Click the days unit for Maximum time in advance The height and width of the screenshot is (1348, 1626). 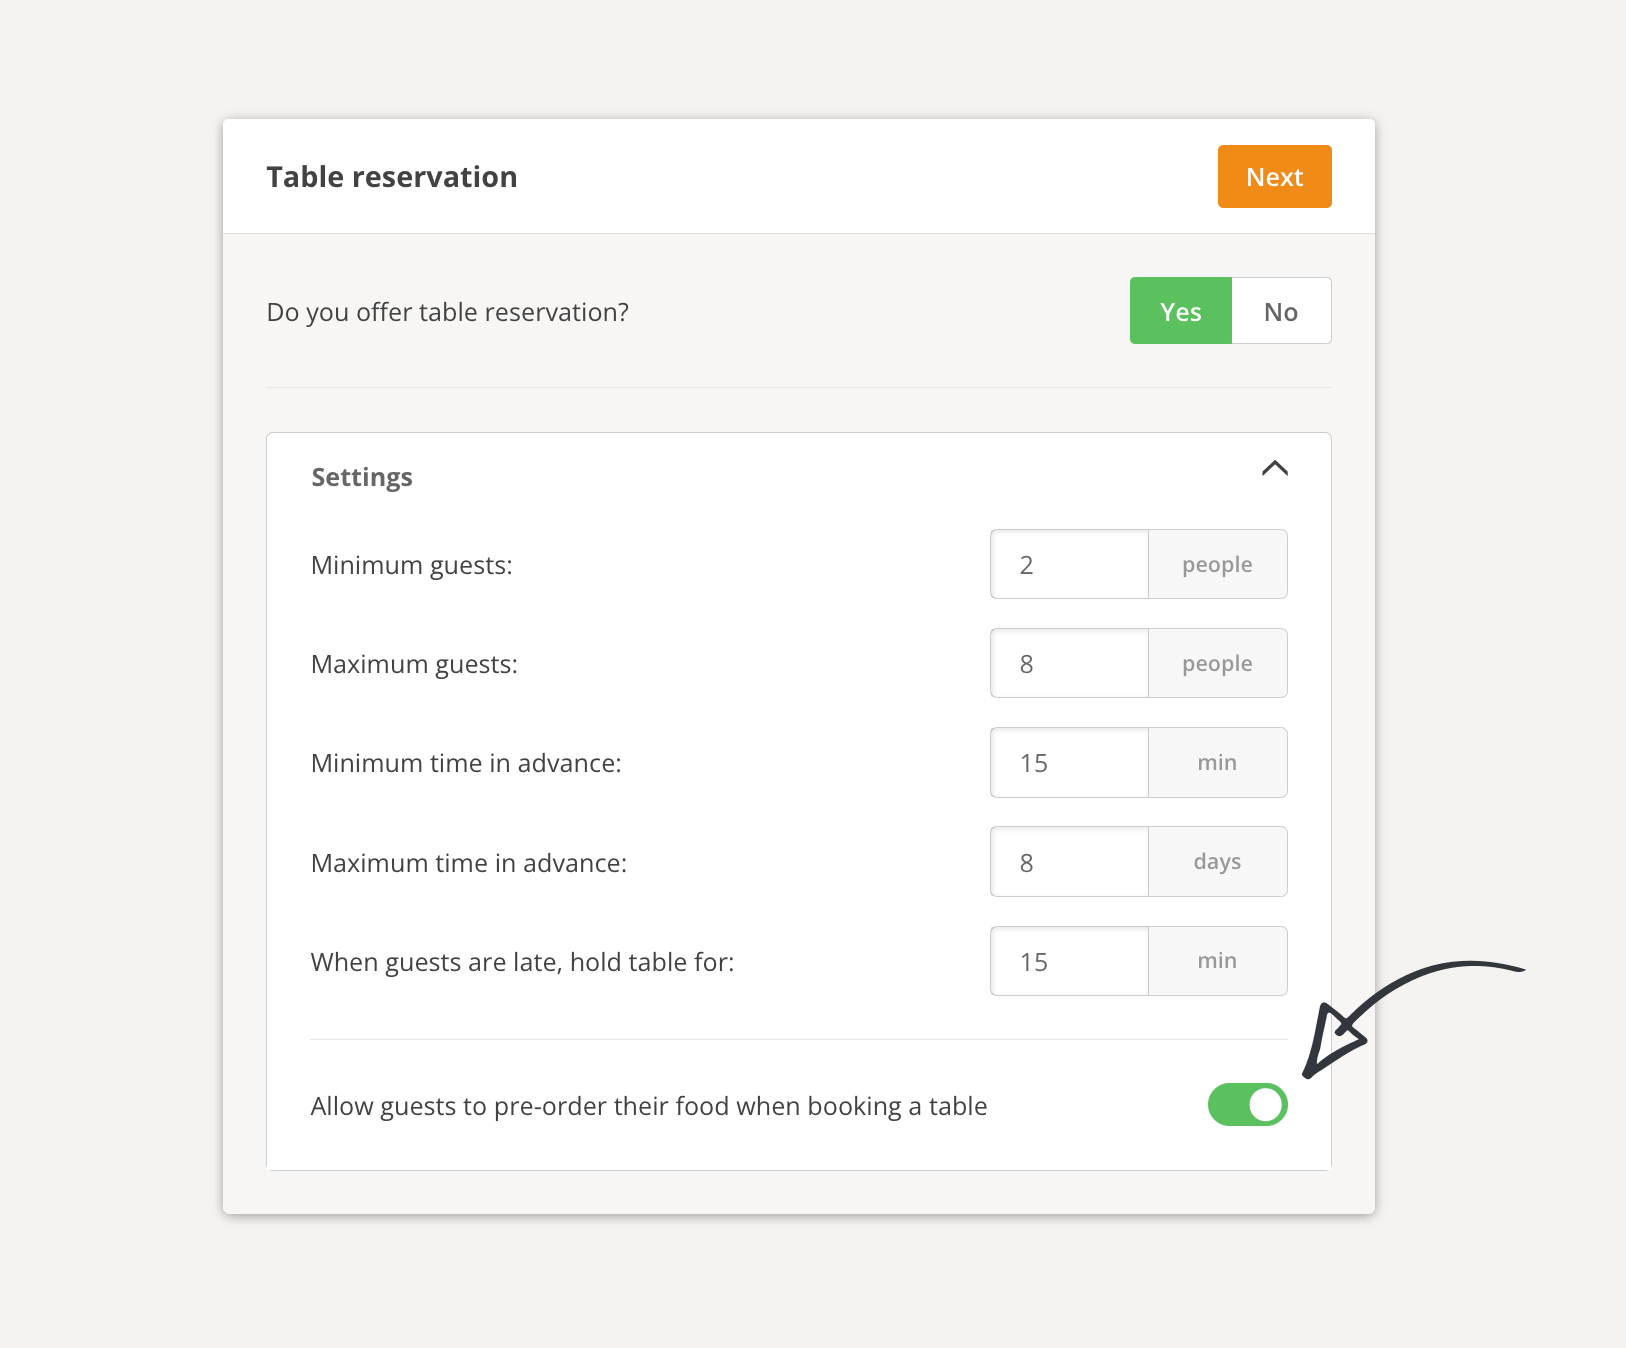point(1217,862)
